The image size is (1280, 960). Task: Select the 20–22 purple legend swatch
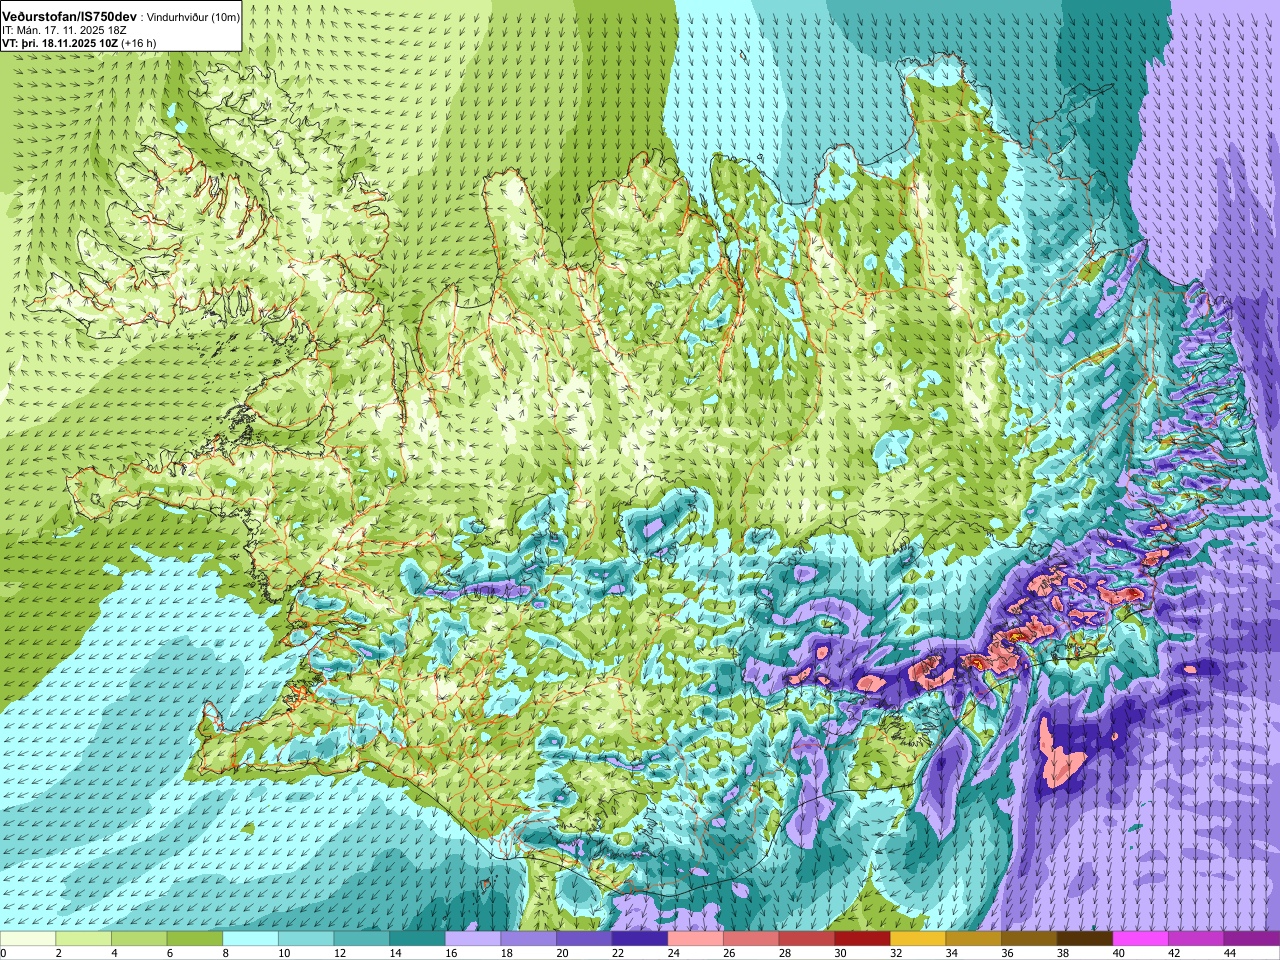(584, 938)
